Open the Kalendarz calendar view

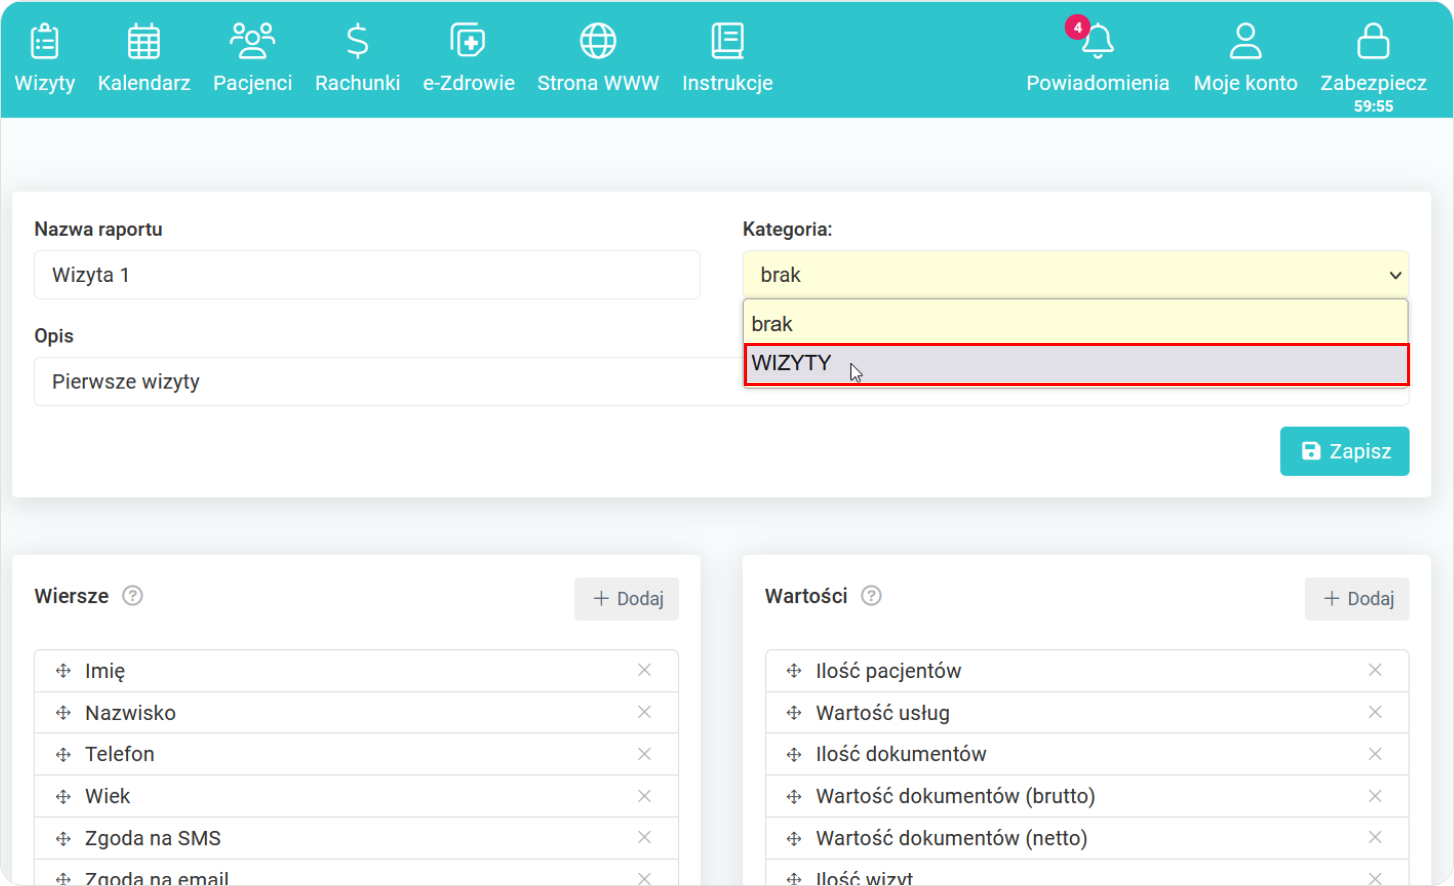point(144,59)
